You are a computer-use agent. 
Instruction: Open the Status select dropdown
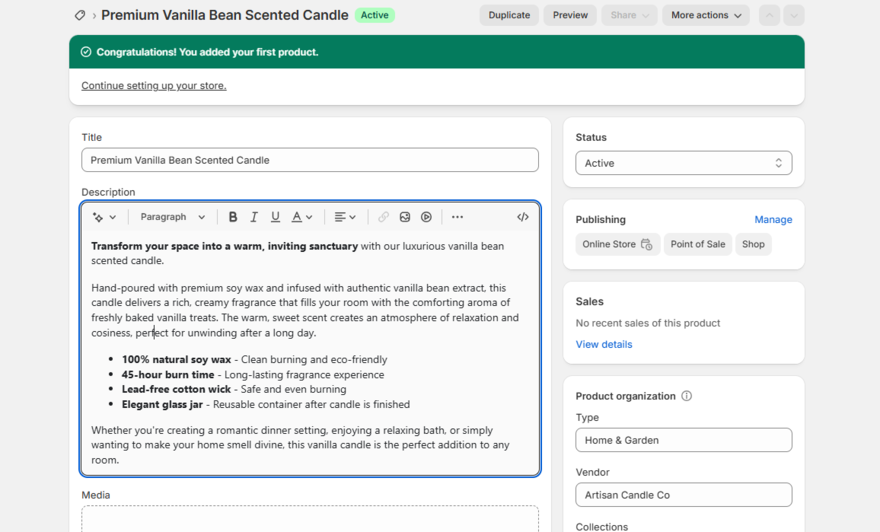pos(684,163)
